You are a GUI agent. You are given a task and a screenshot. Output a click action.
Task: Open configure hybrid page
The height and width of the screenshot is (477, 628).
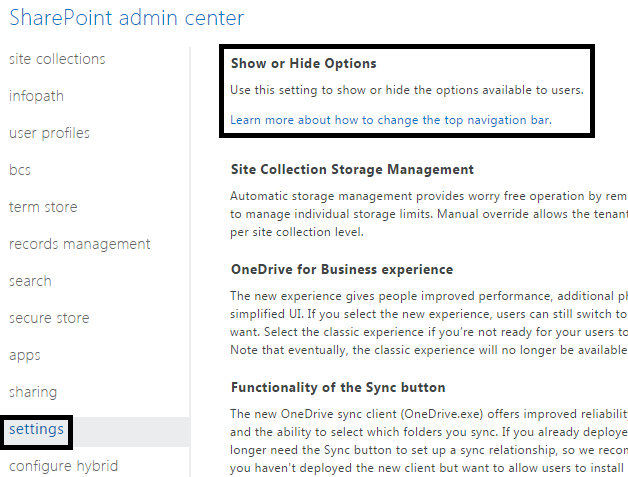[x=63, y=466]
